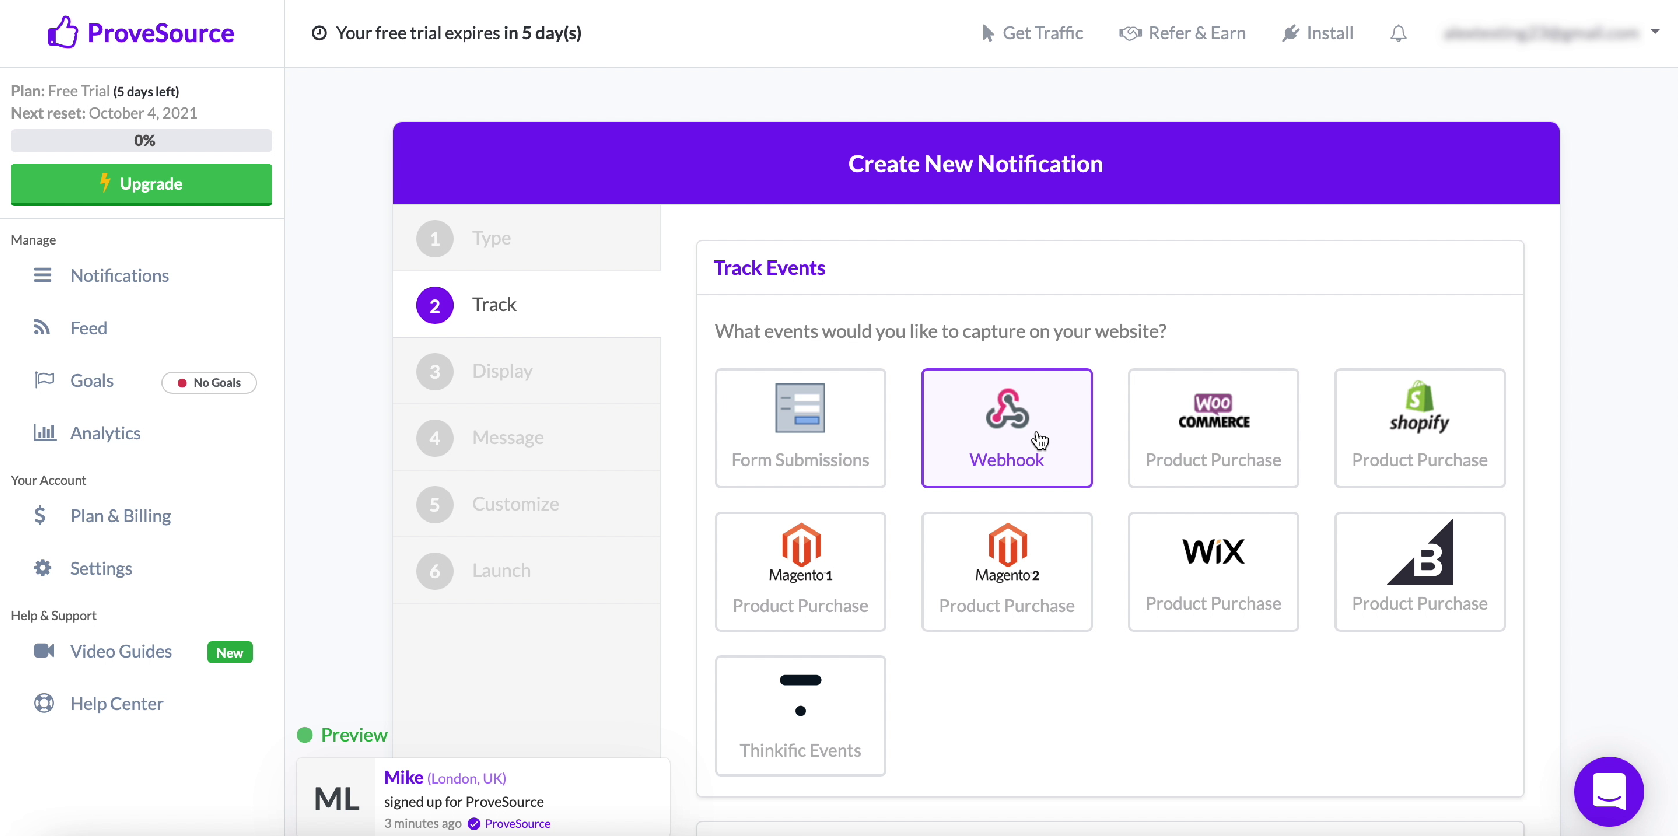This screenshot has height=836, width=1678.
Task: Click the No Goals badge
Action: [x=209, y=383]
